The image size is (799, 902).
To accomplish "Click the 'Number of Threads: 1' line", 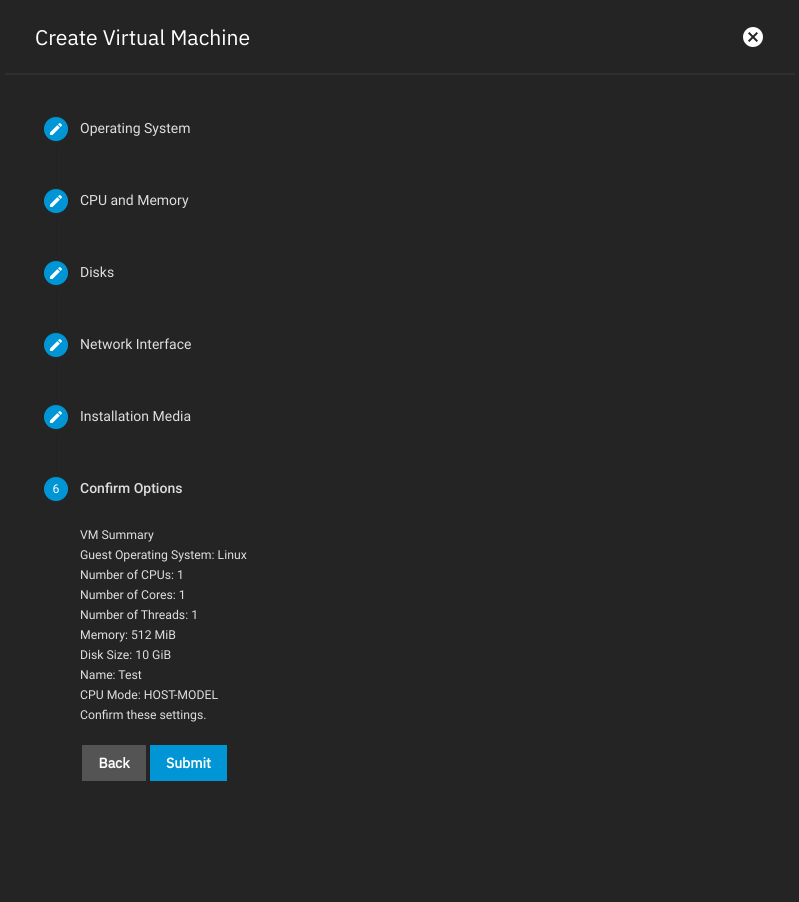I will pos(139,615).
